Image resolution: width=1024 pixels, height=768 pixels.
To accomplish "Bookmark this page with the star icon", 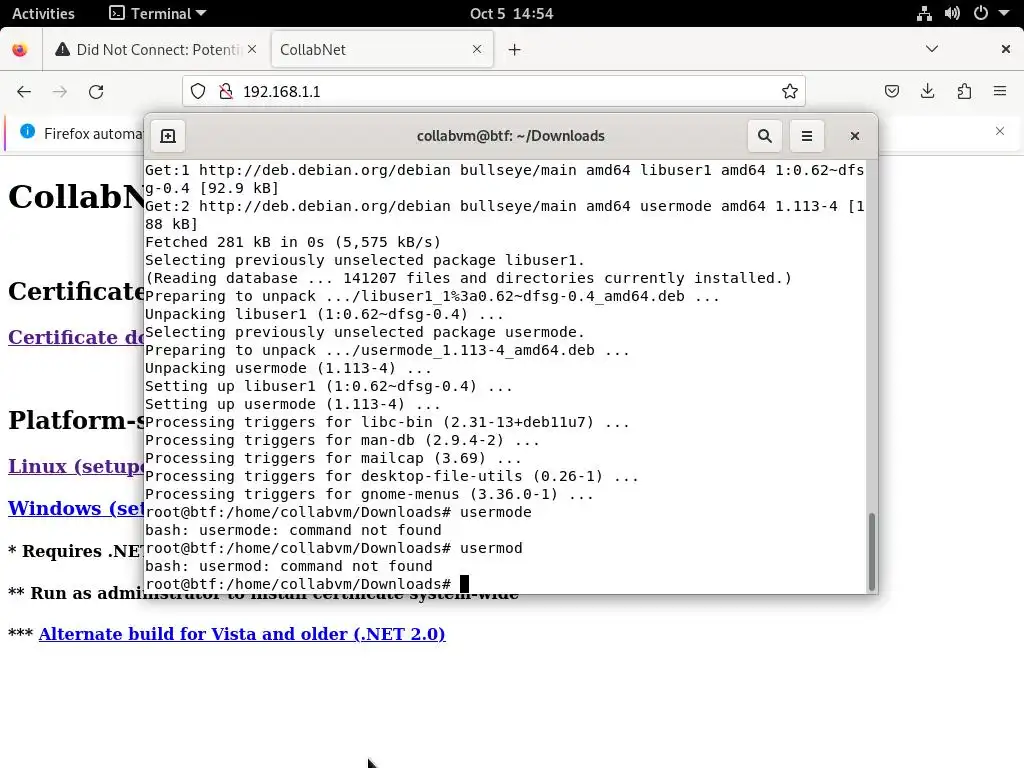I will (790, 91).
